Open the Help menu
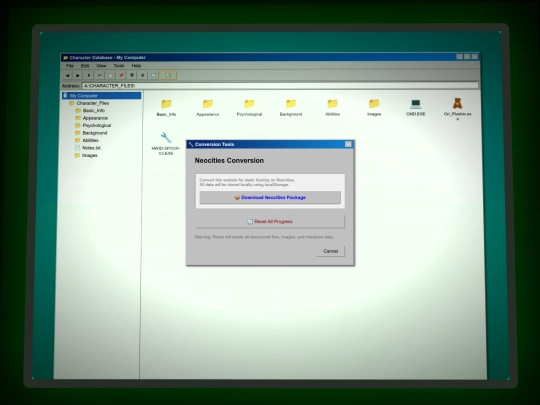 click(x=136, y=66)
